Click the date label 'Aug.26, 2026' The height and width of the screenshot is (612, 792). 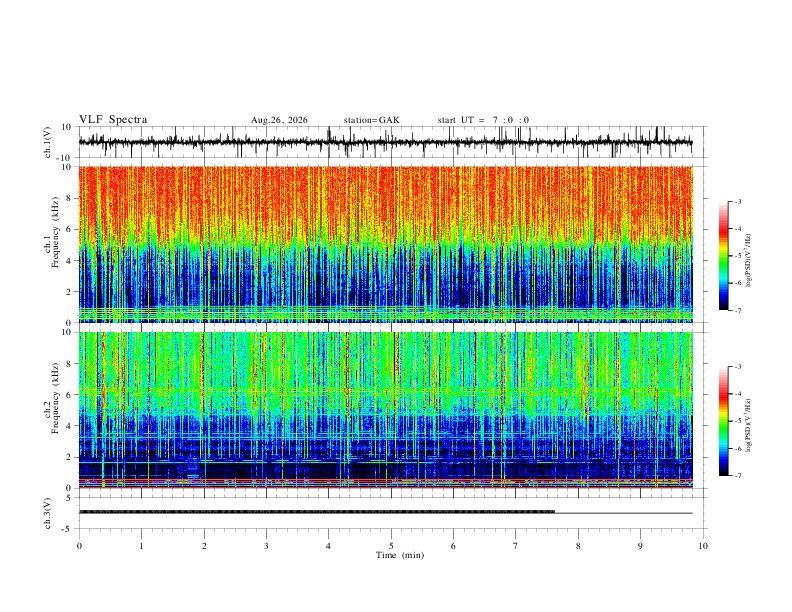click(x=279, y=120)
